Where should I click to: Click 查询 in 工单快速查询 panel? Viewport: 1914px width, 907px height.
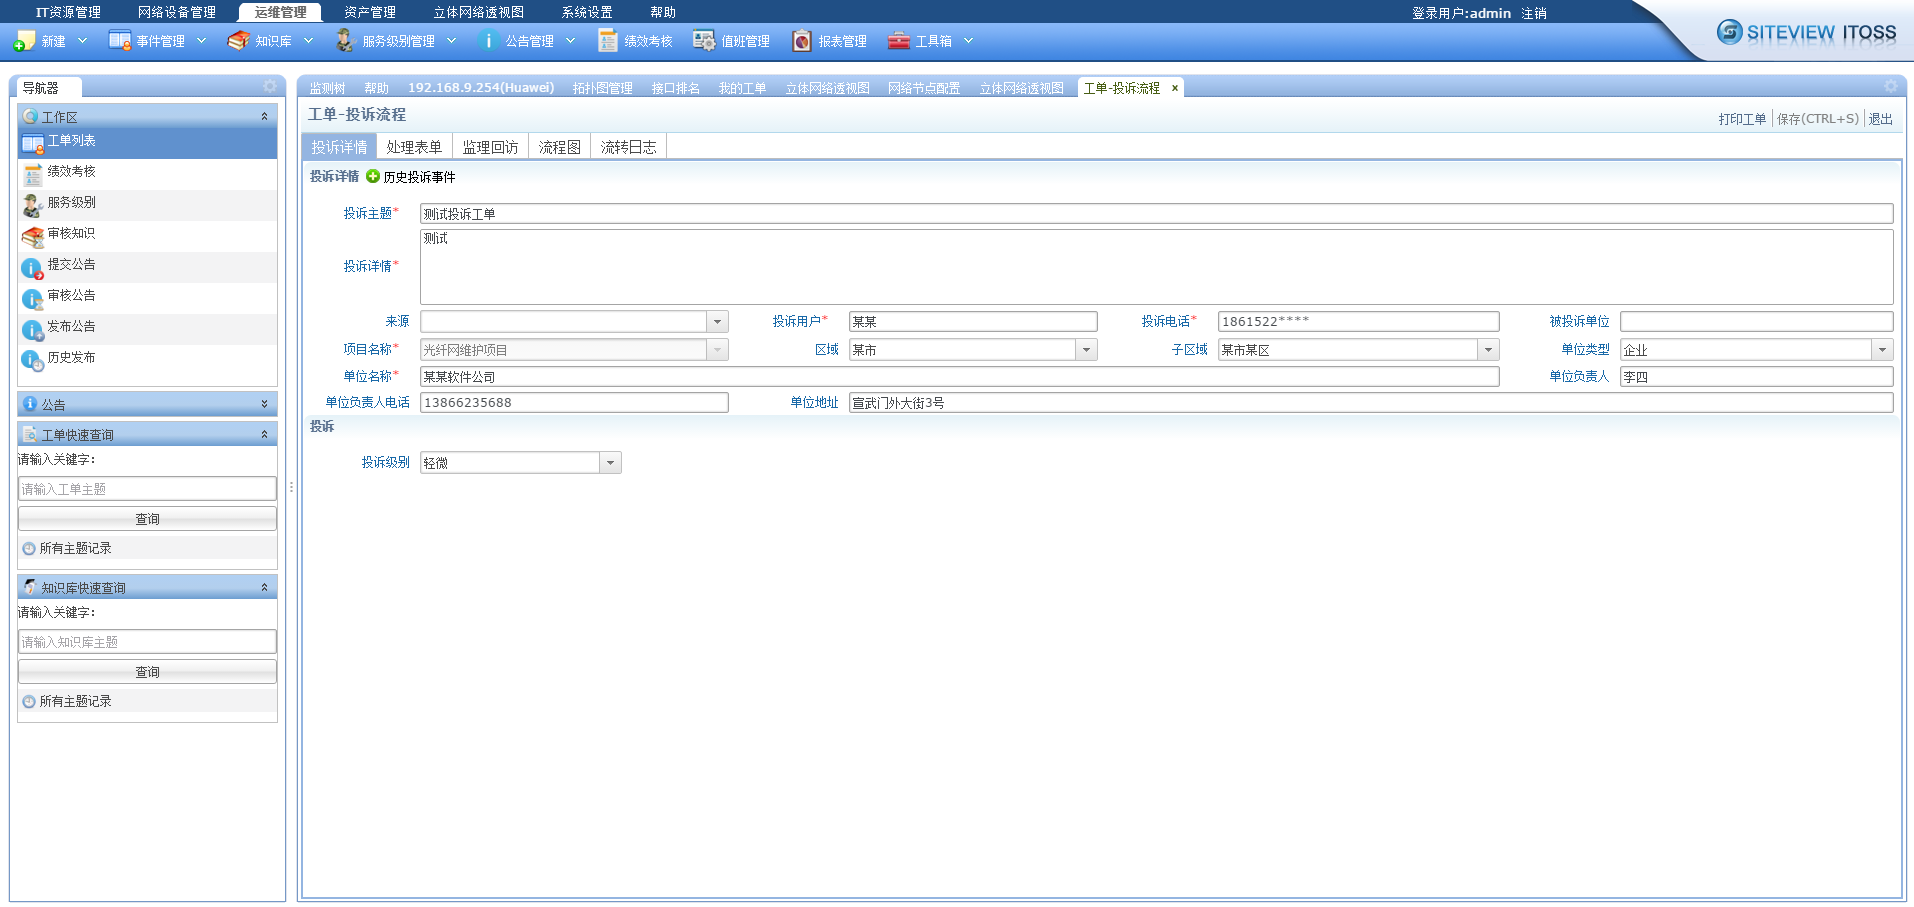coord(146,518)
